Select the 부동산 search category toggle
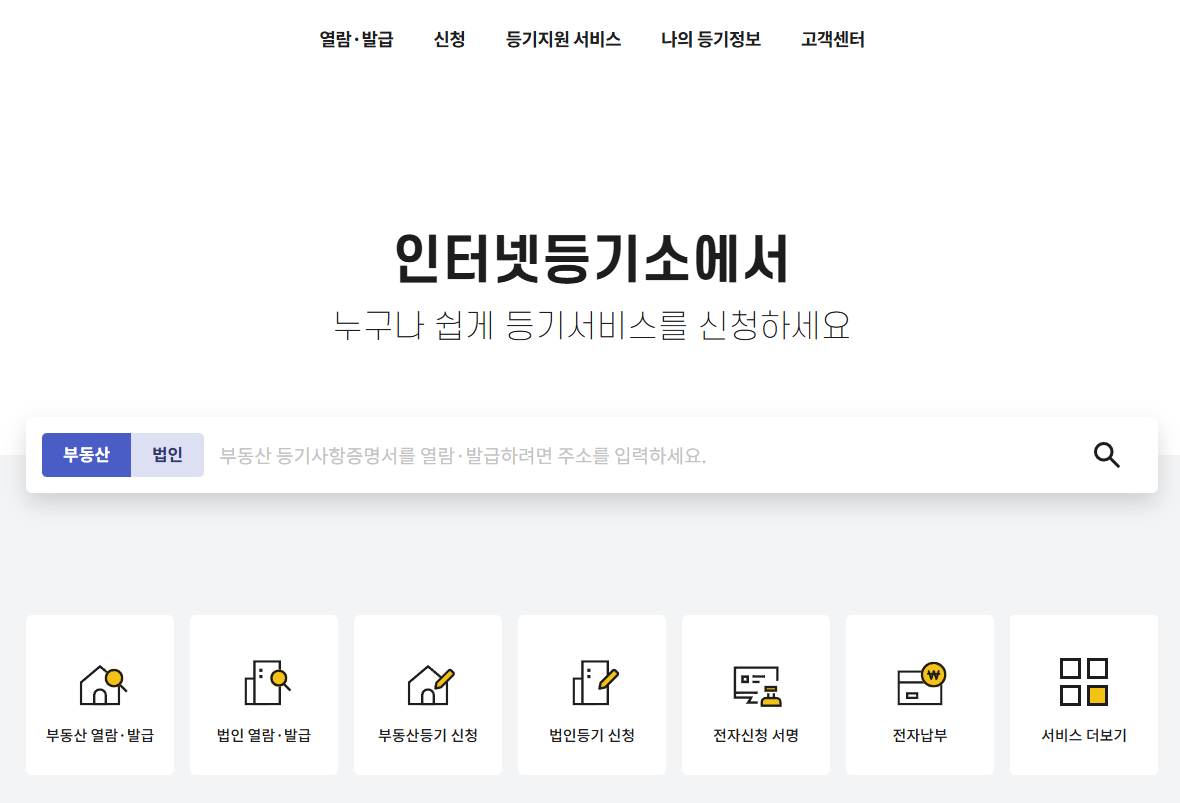 click(86, 455)
